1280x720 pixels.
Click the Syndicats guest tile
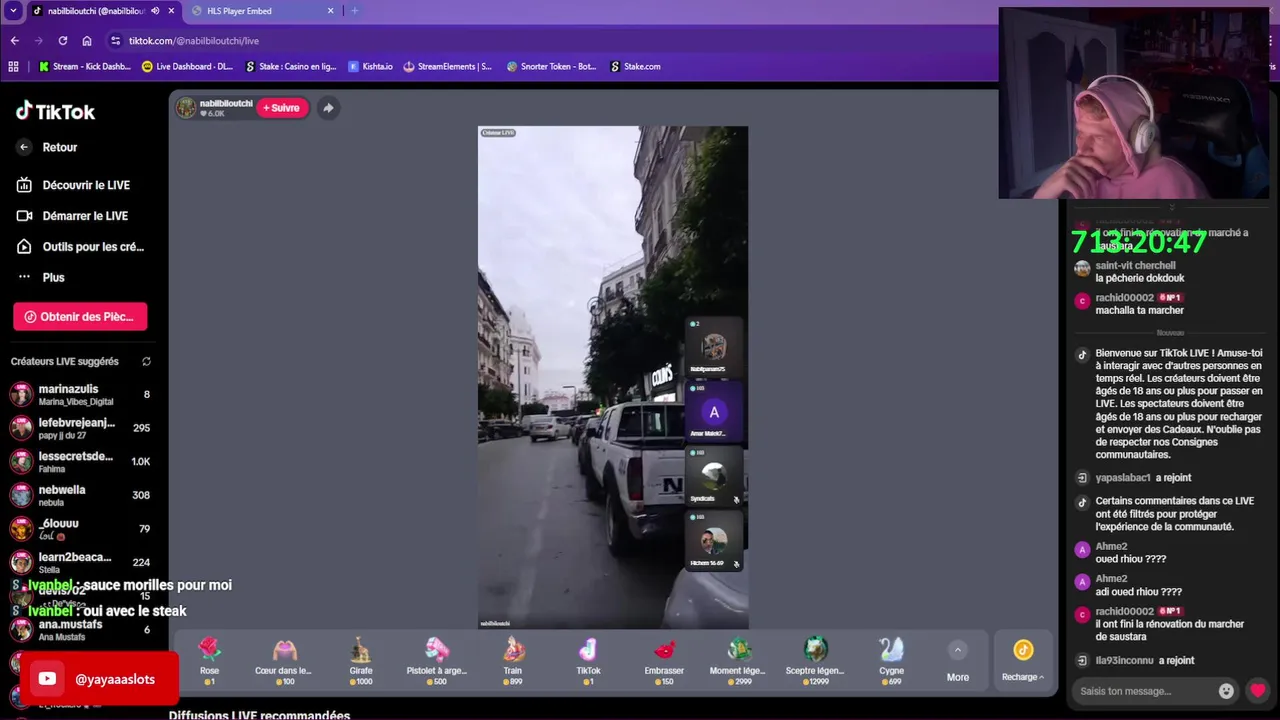714,476
